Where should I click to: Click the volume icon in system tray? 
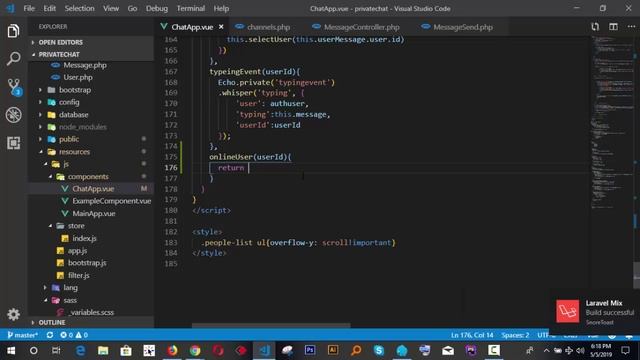[580, 351]
